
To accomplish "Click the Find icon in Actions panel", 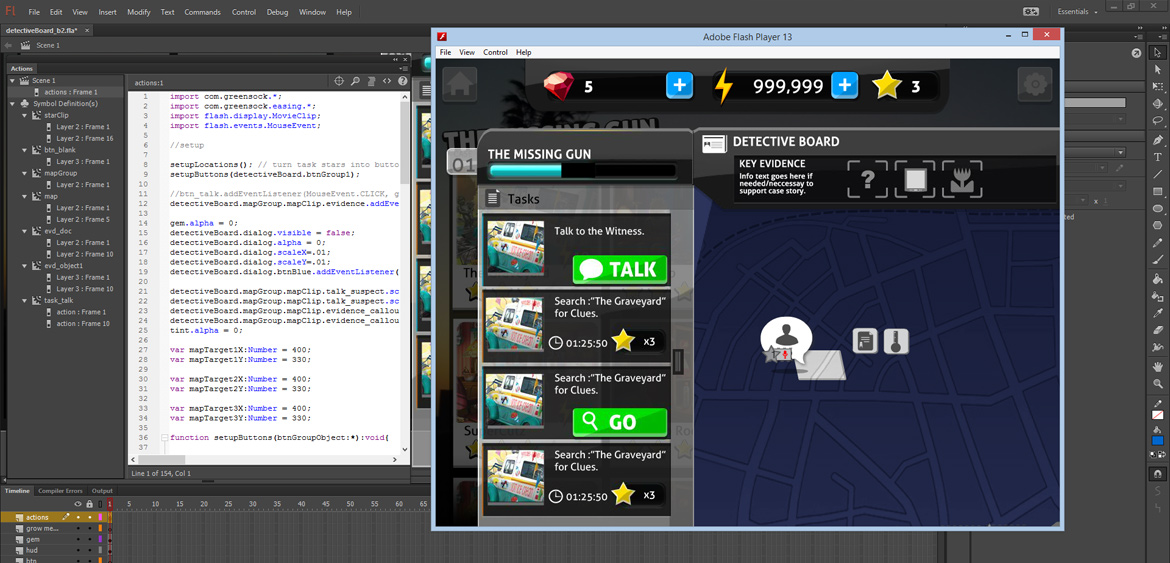I will tap(355, 82).
